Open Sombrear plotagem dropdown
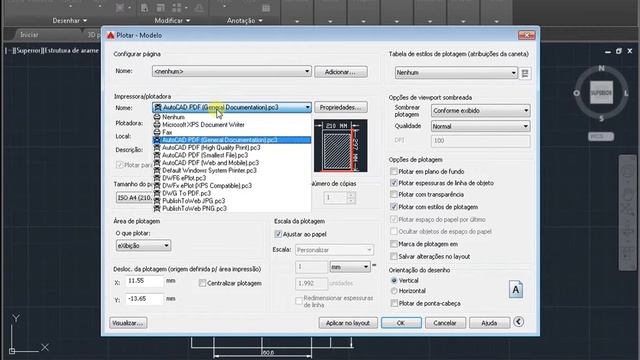640x360 pixels. tap(480, 111)
